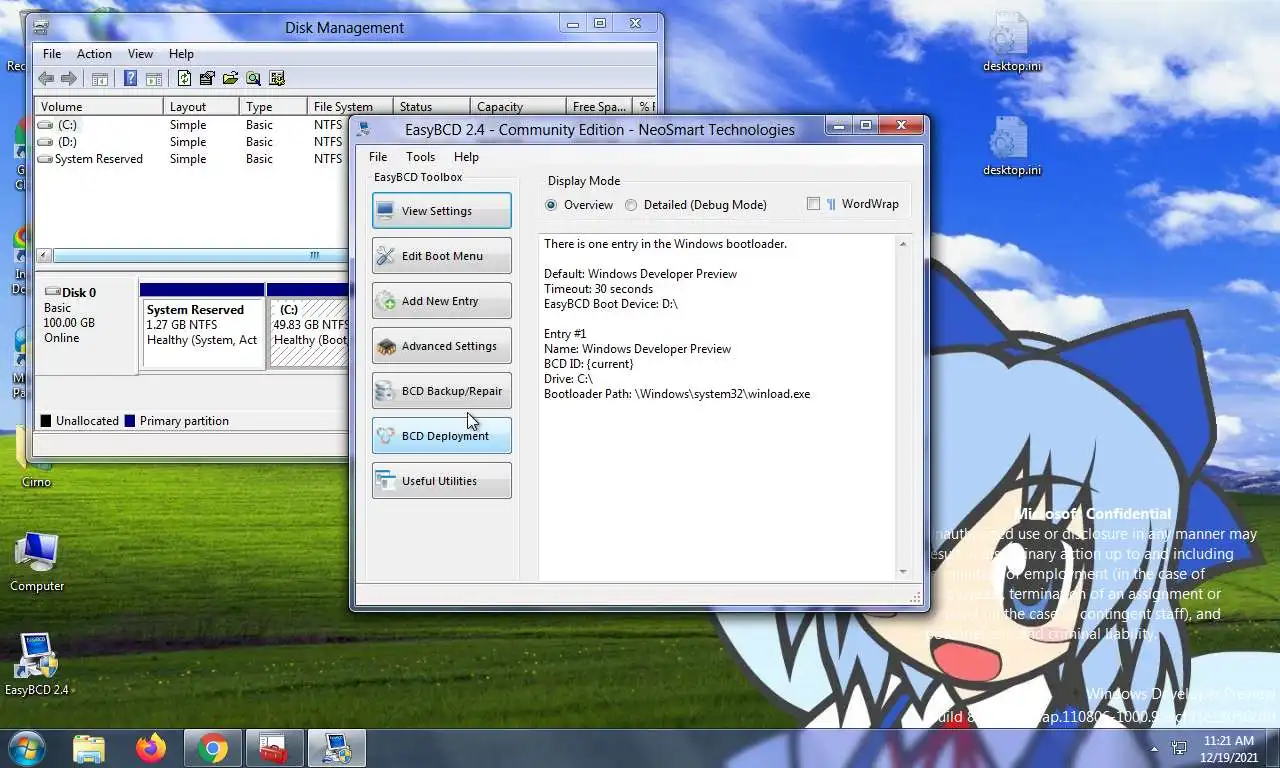Toggle action pane icon in Disk Management toolbar
This screenshot has width=1280, height=768.
point(153,79)
